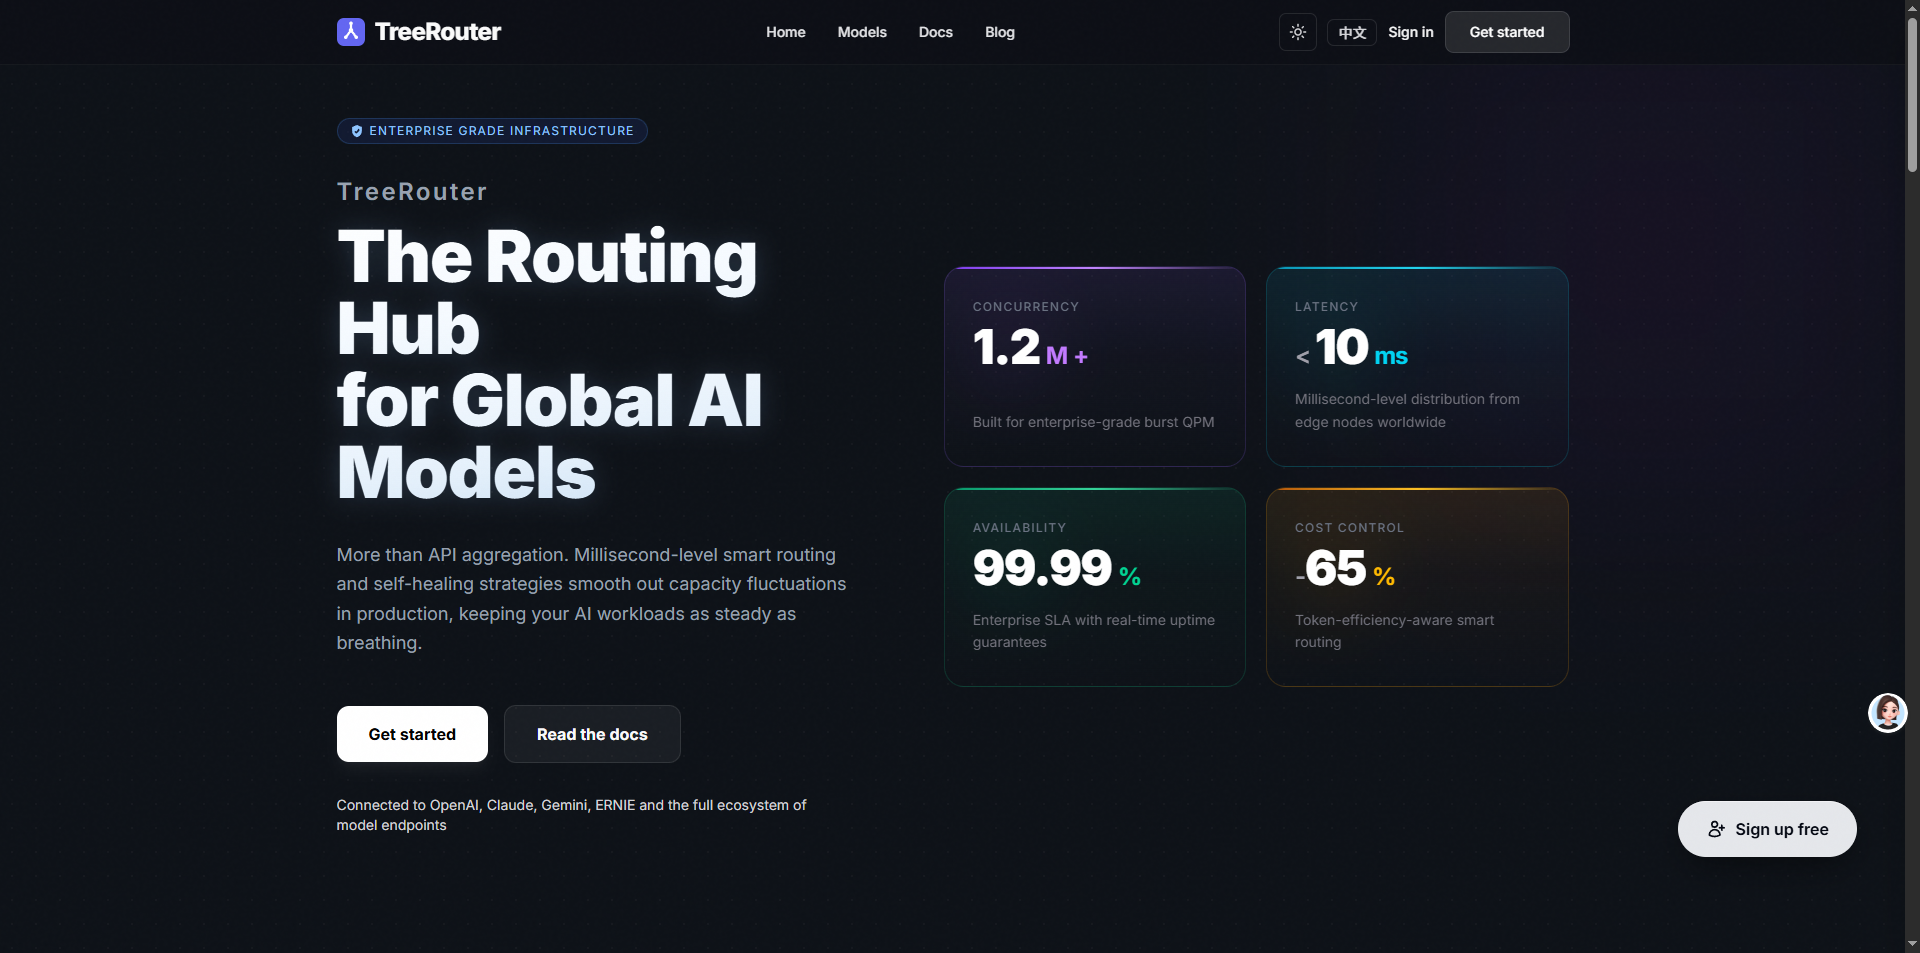The height and width of the screenshot is (953, 1920).
Task: Switch language with the 中文 button
Action: (1352, 32)
